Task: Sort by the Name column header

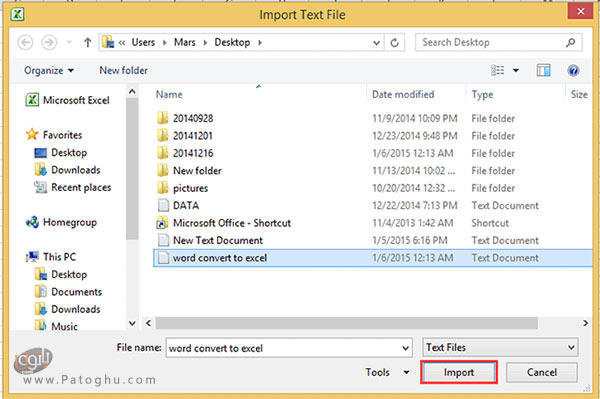Action: coord(169,94)
